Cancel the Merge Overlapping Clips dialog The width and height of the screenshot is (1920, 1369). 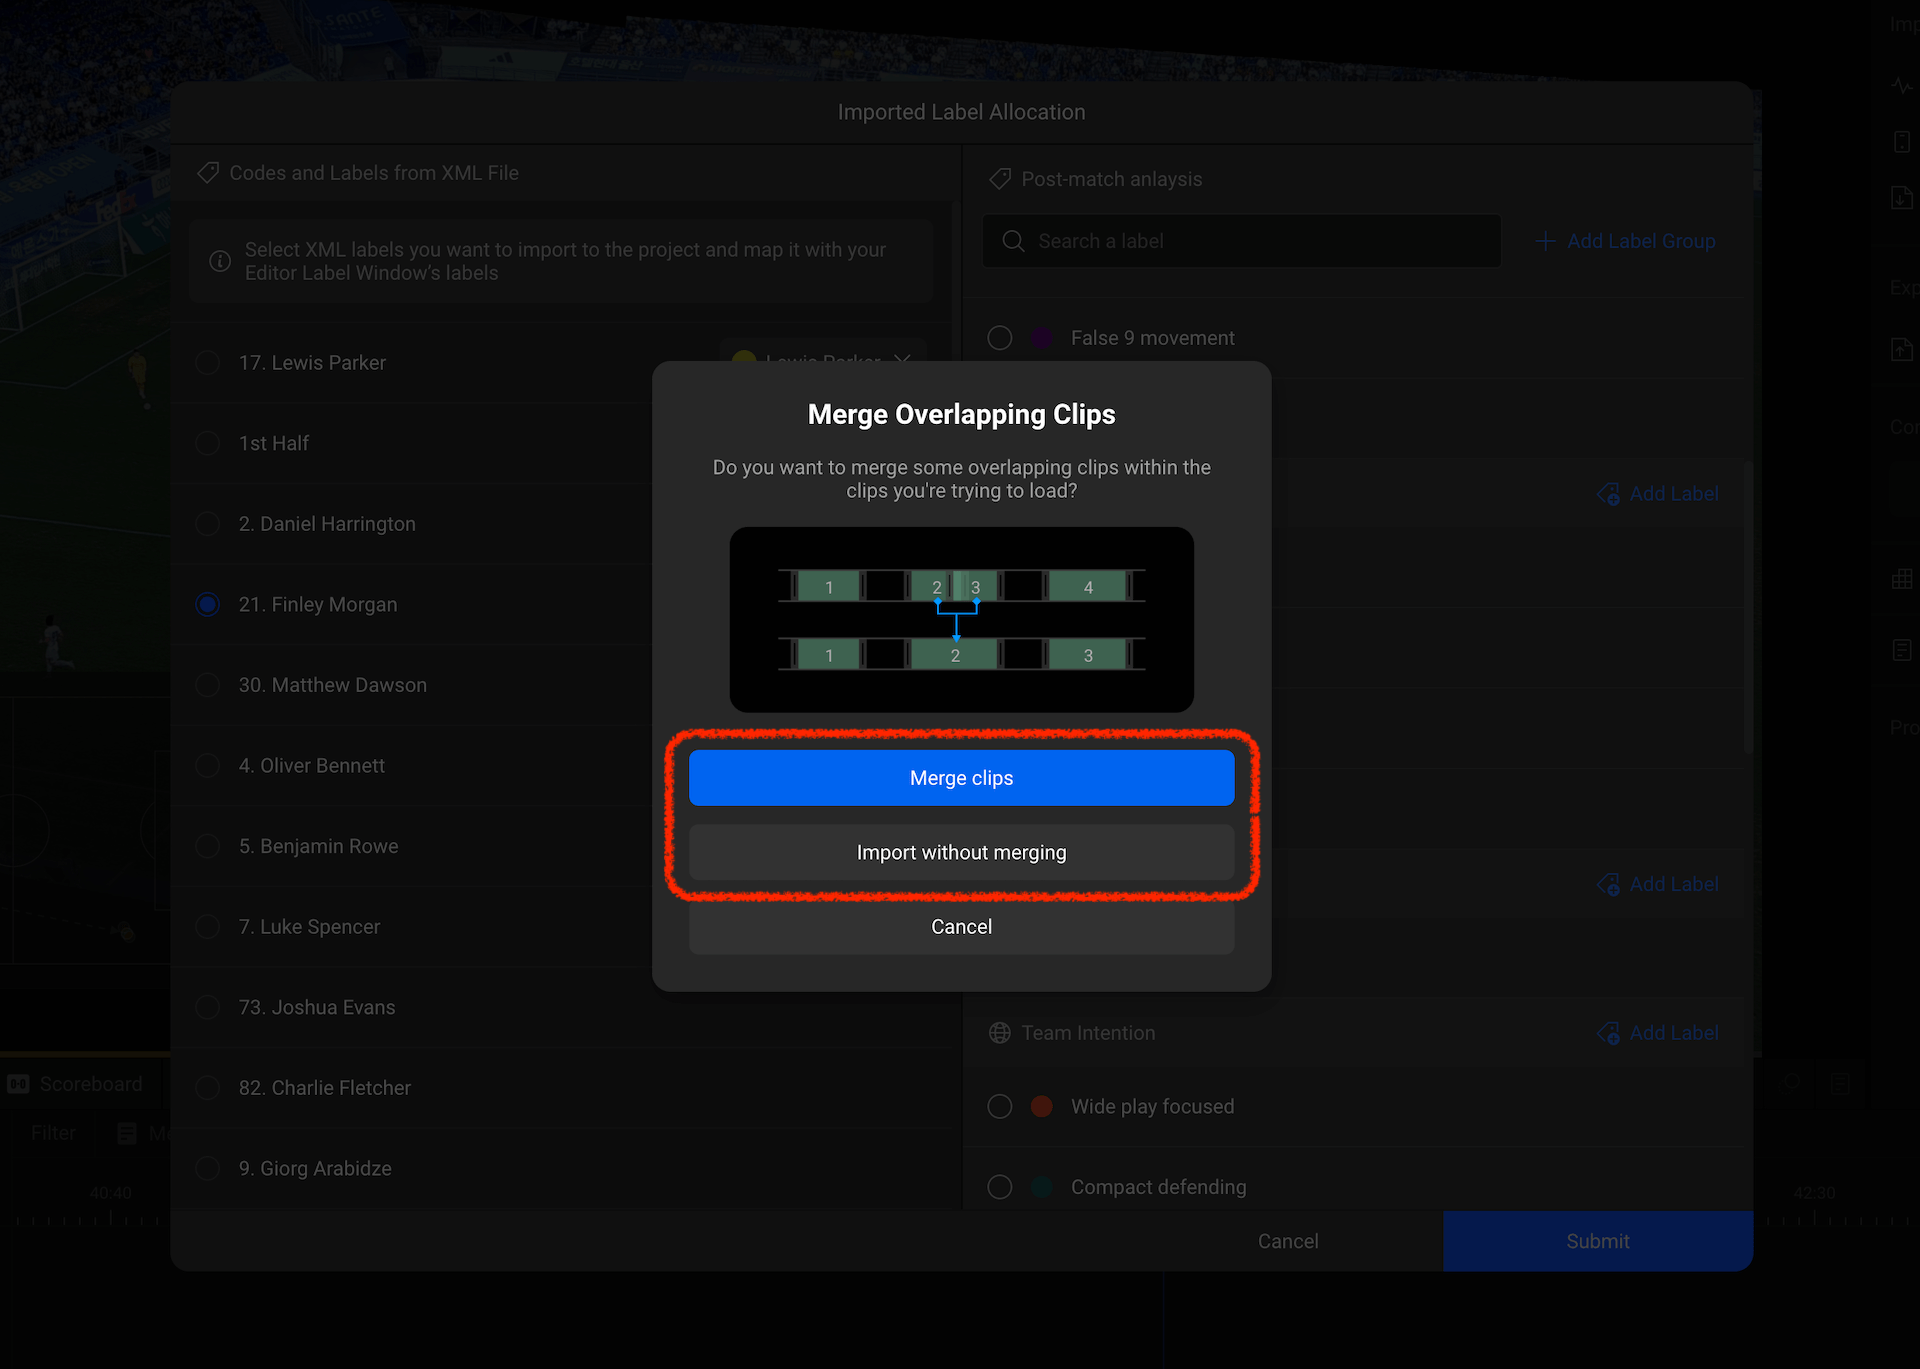click(961, 927)
